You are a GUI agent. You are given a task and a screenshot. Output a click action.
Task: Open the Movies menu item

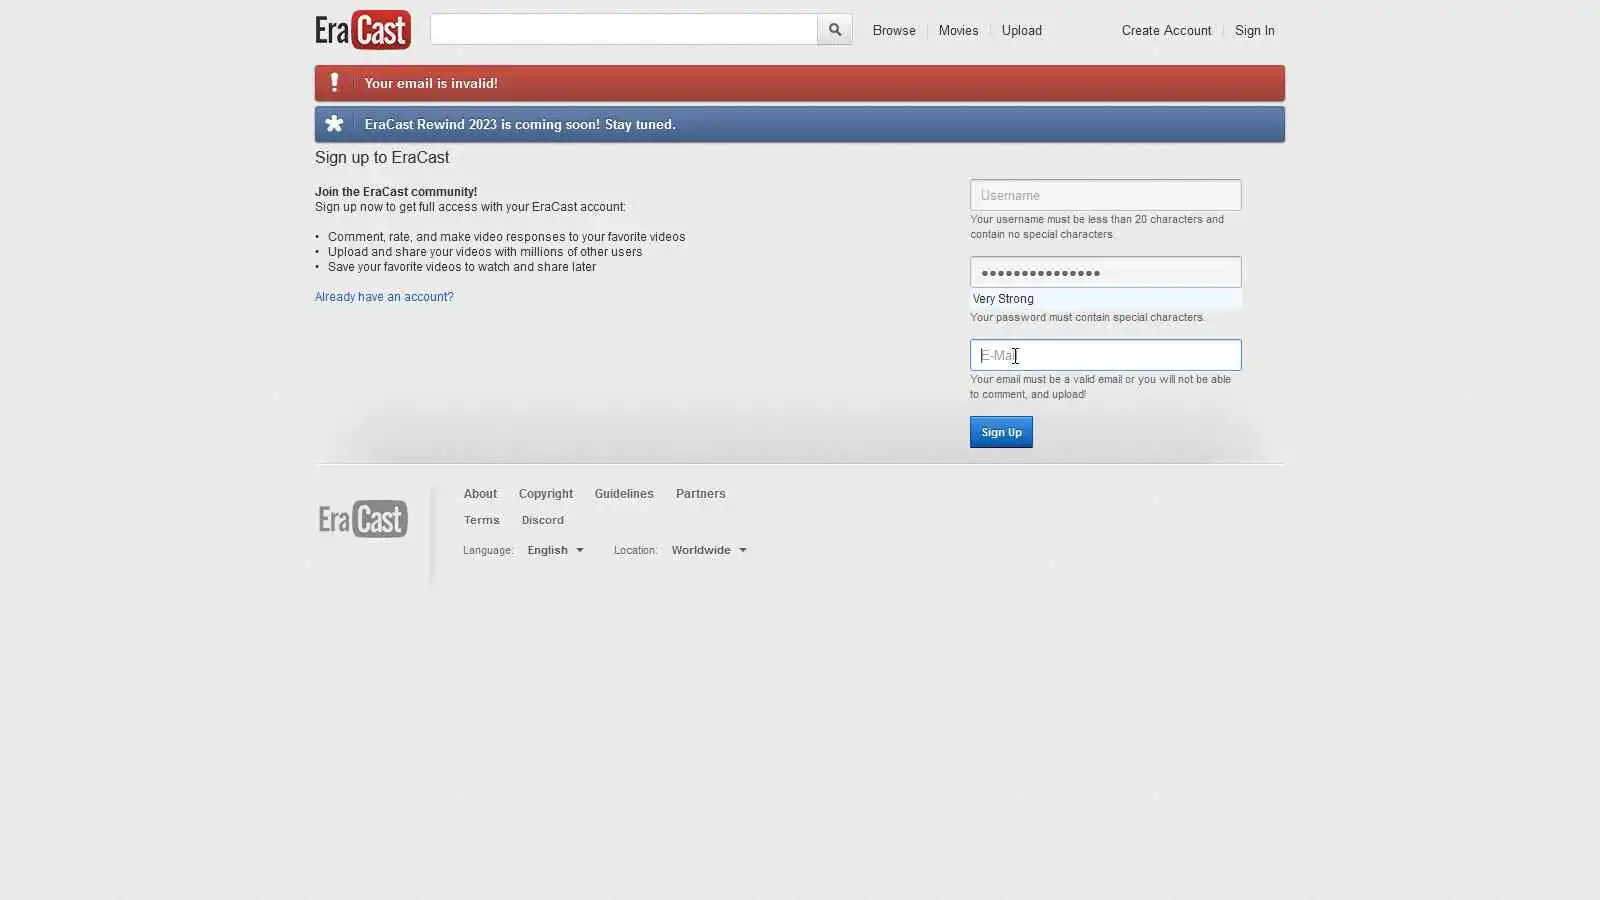(x=958, y=31)
